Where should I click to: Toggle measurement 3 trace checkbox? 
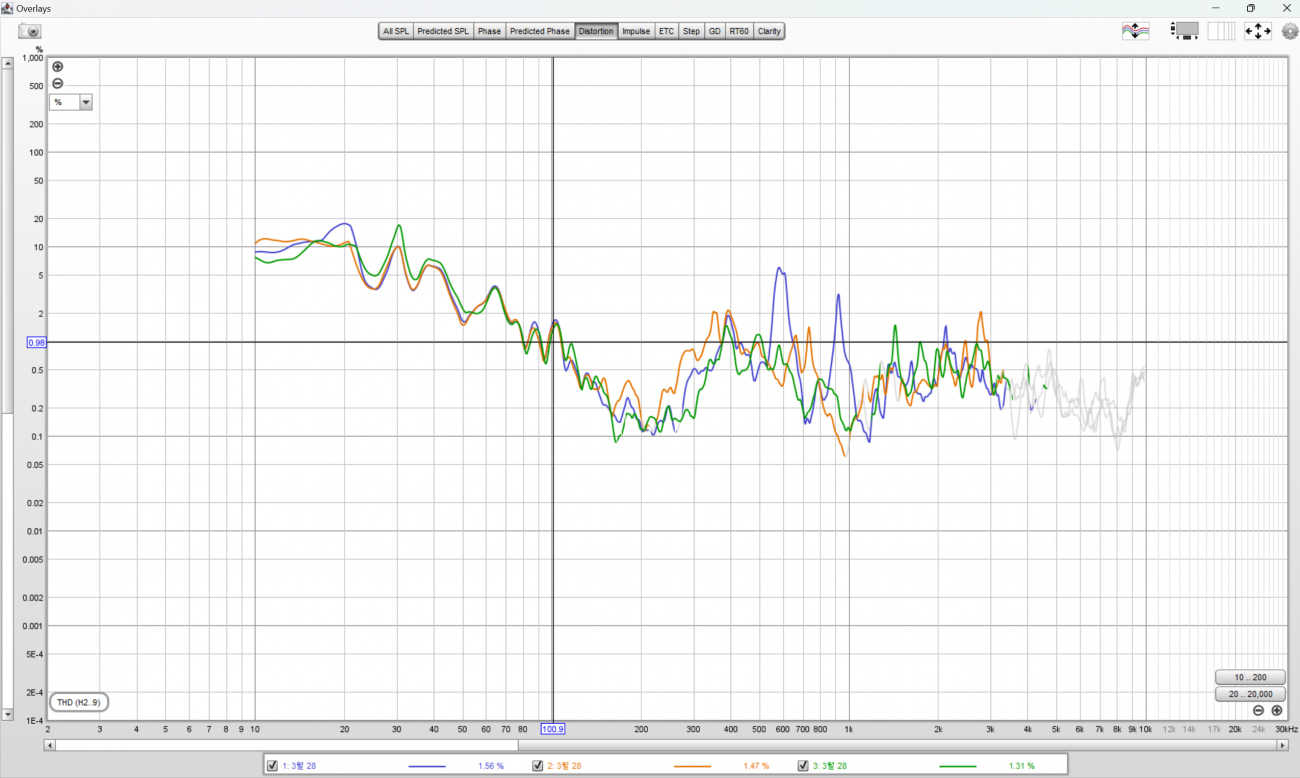803,766
